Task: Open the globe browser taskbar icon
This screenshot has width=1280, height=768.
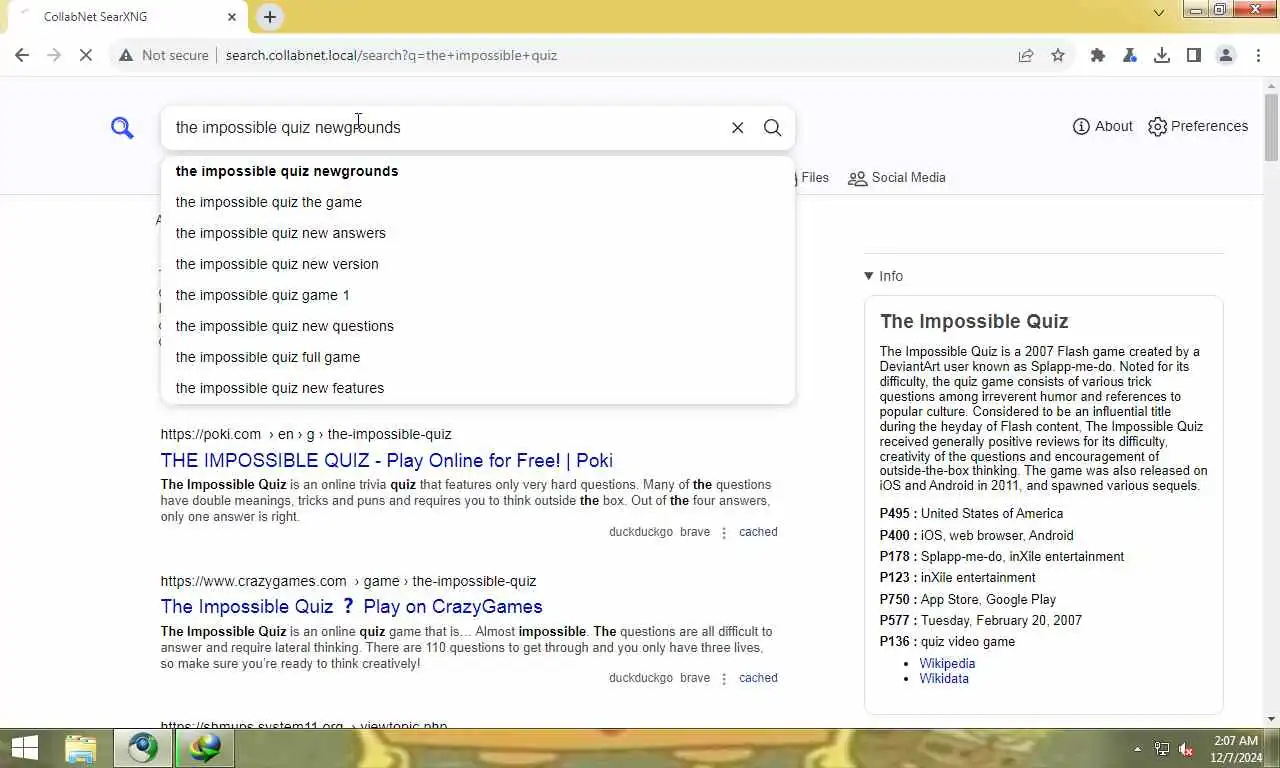Action: 142,748
